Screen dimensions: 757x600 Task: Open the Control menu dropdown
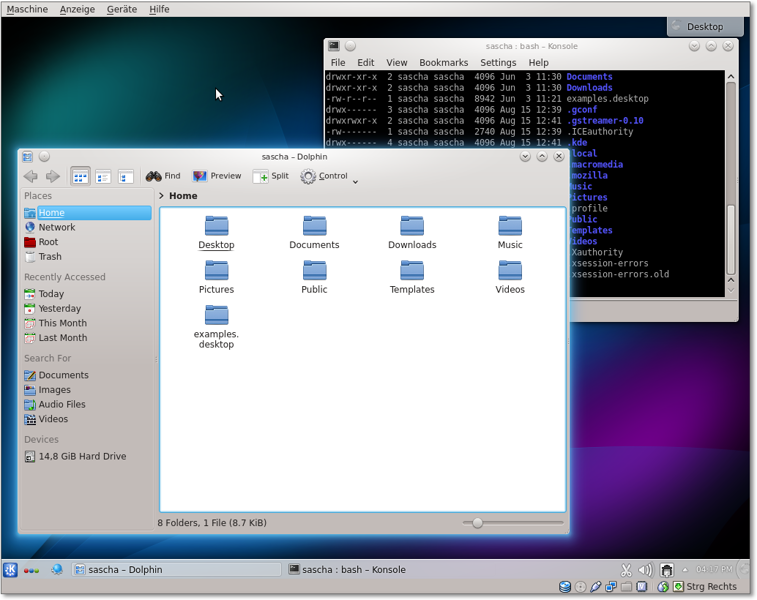pos(324,176)
